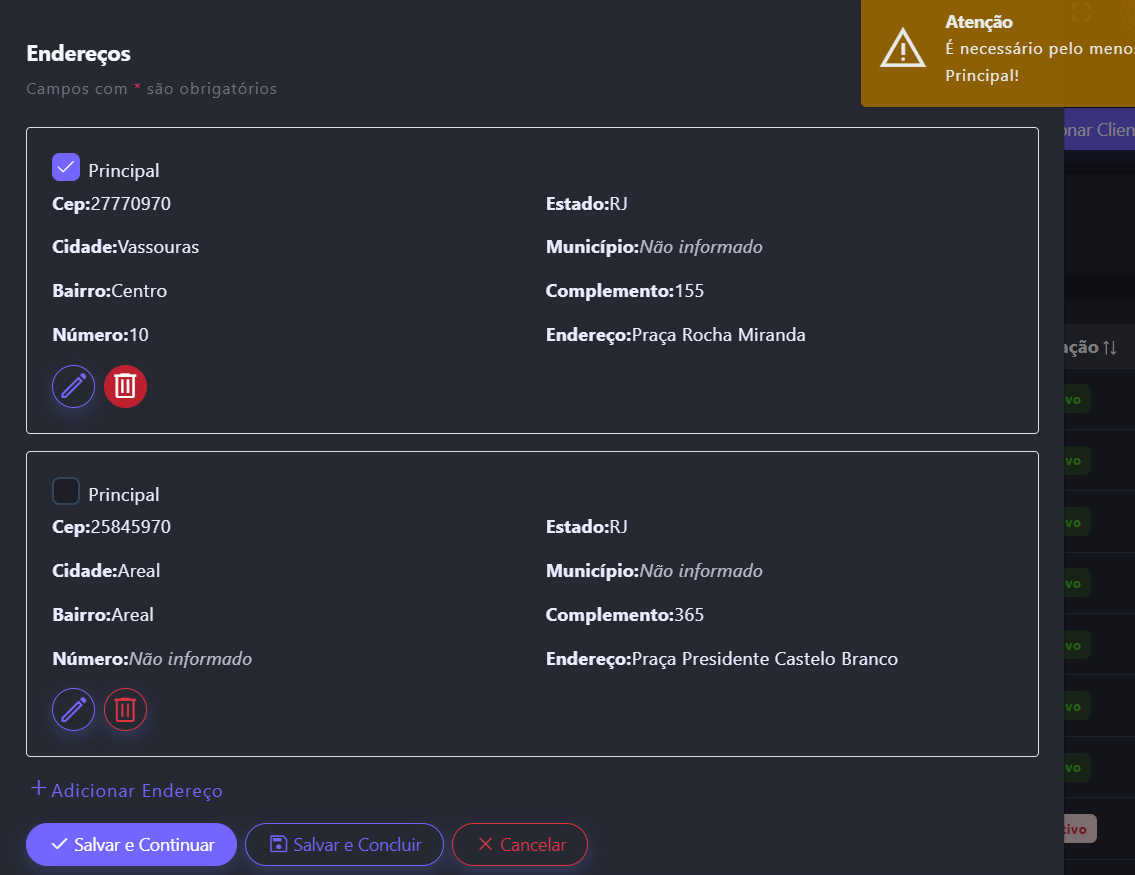Click the Praça Presidente Castelo Branco address text
The width and height of the screenshot is (1135, 875).
(765, 659)
